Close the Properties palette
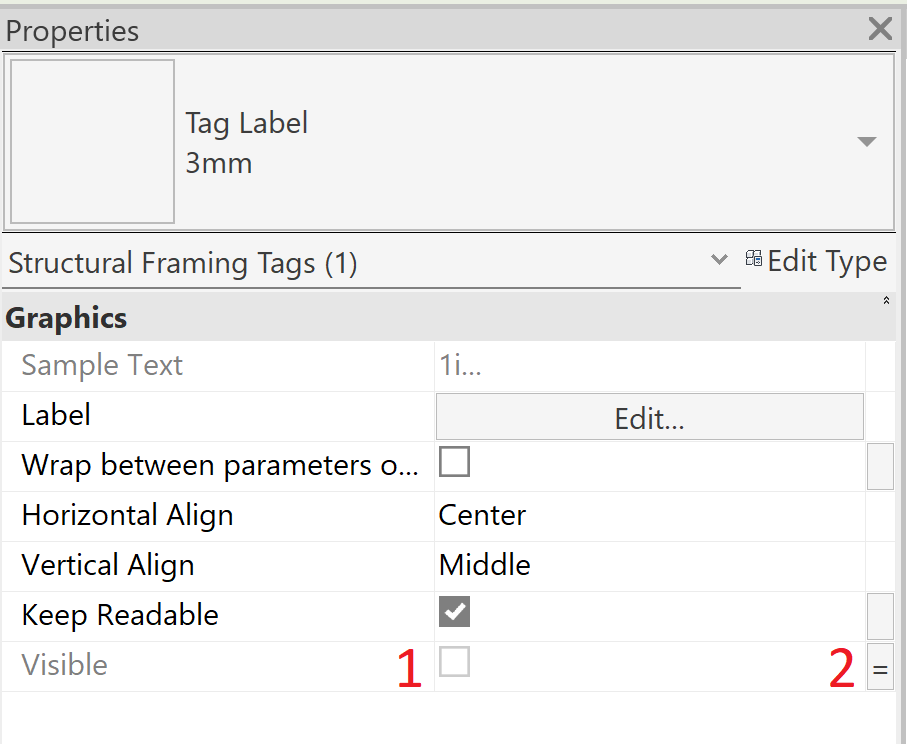The height and width of the screenshot is (744, 907). [x=879, y=28]
